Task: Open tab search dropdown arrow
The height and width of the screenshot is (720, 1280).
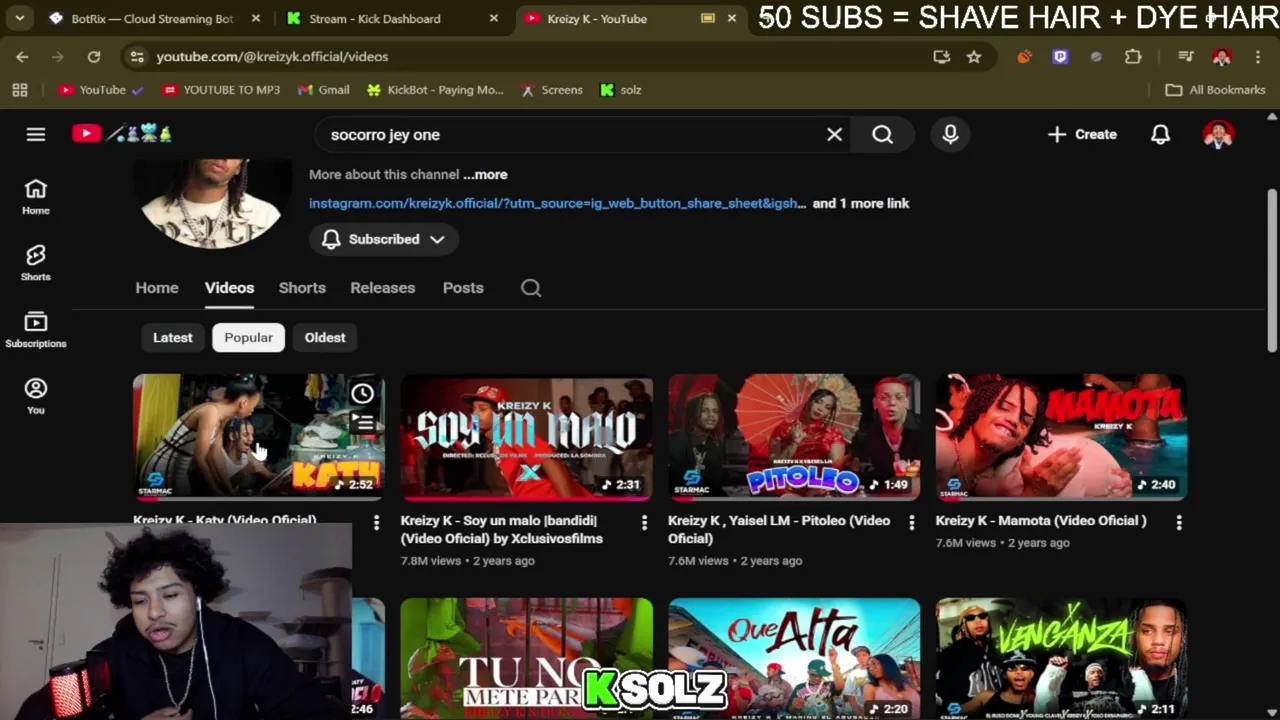Action: (19, 18)
